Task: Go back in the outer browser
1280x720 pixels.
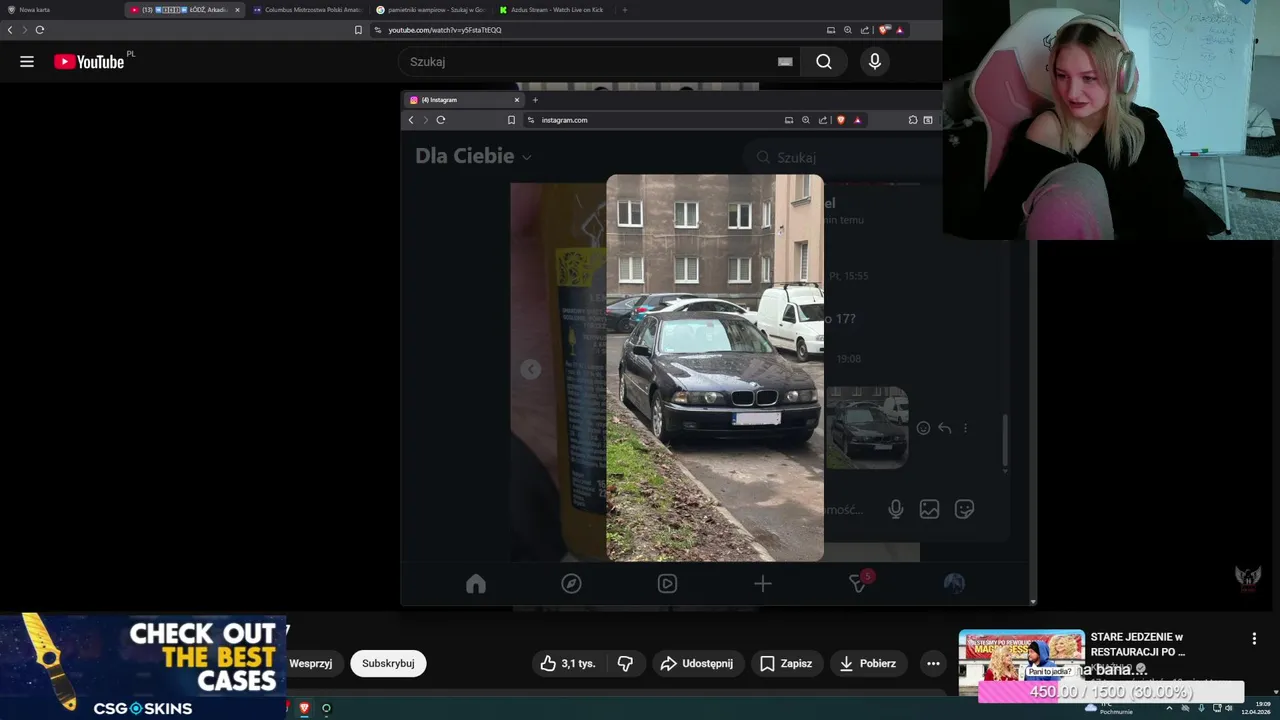Action: (10, 30)
